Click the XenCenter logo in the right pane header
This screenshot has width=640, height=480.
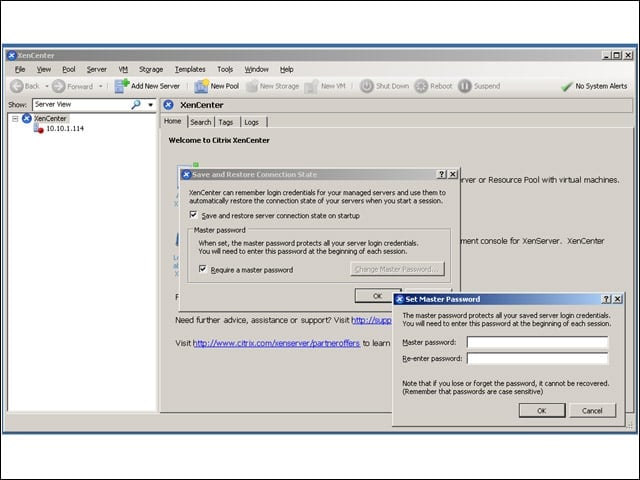coord(169,105)
